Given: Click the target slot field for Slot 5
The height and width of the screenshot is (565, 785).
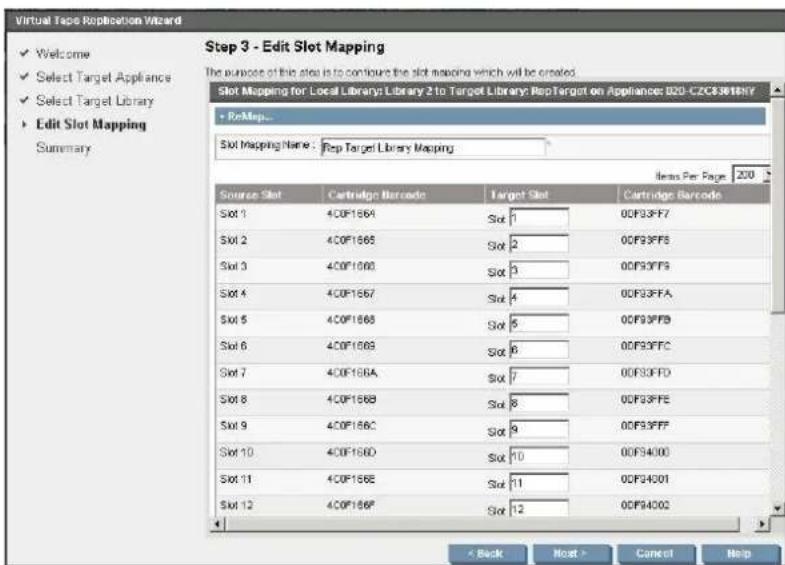Looking at the screenshot, I should click(539, 323).
